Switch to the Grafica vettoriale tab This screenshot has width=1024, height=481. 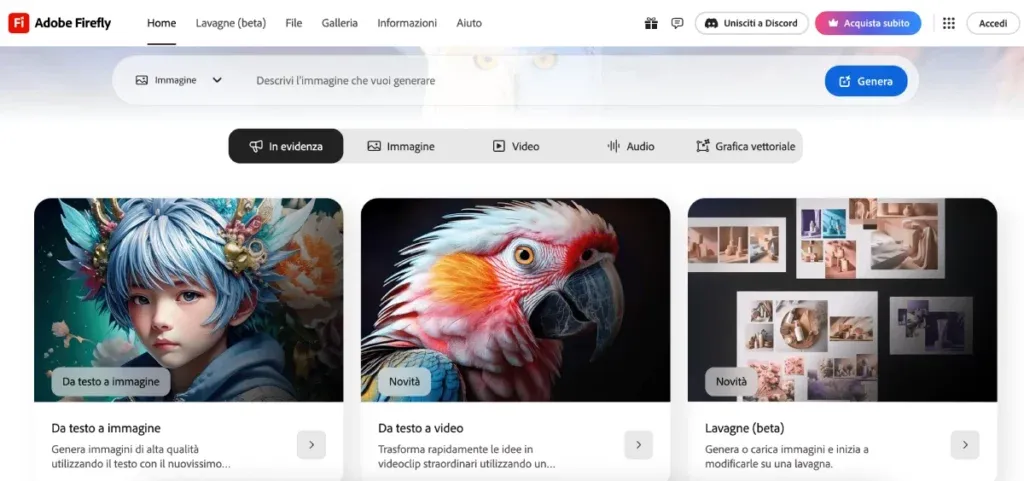746,146
